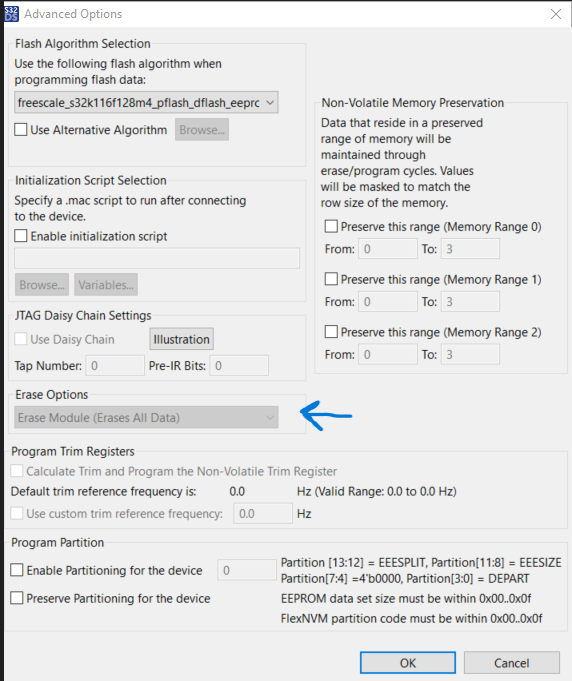The image size is (572, 681).
Task: Click the custom trim frequency field
Action: pos(263,514)
